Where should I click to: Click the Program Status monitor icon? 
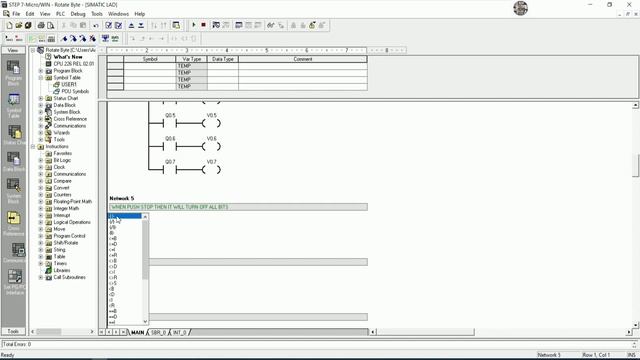(x=216, y=25)
